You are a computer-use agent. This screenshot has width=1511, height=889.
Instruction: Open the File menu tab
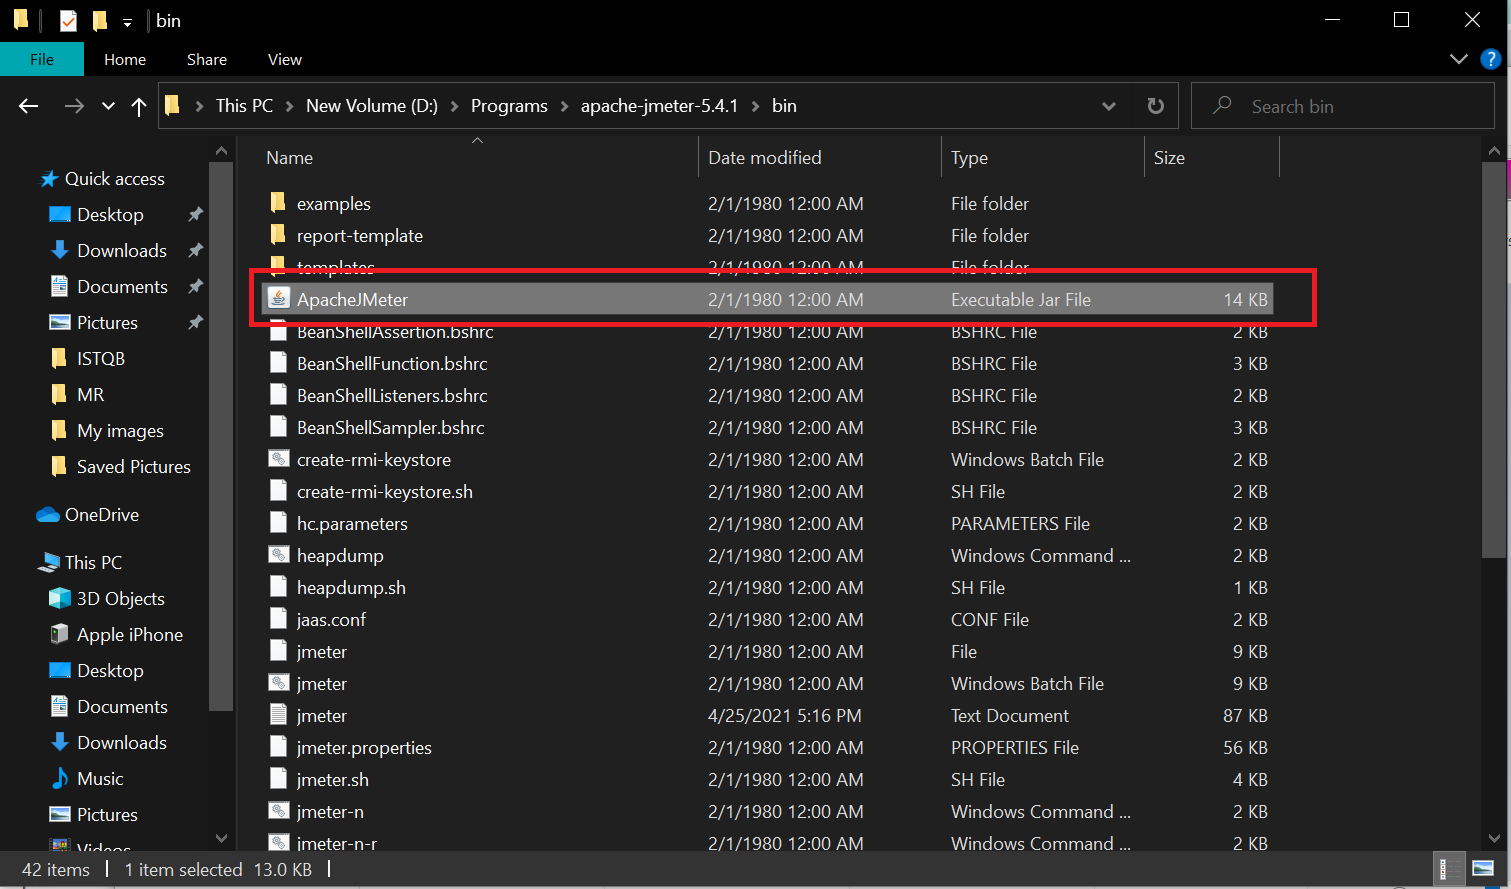tap(42, 59)
